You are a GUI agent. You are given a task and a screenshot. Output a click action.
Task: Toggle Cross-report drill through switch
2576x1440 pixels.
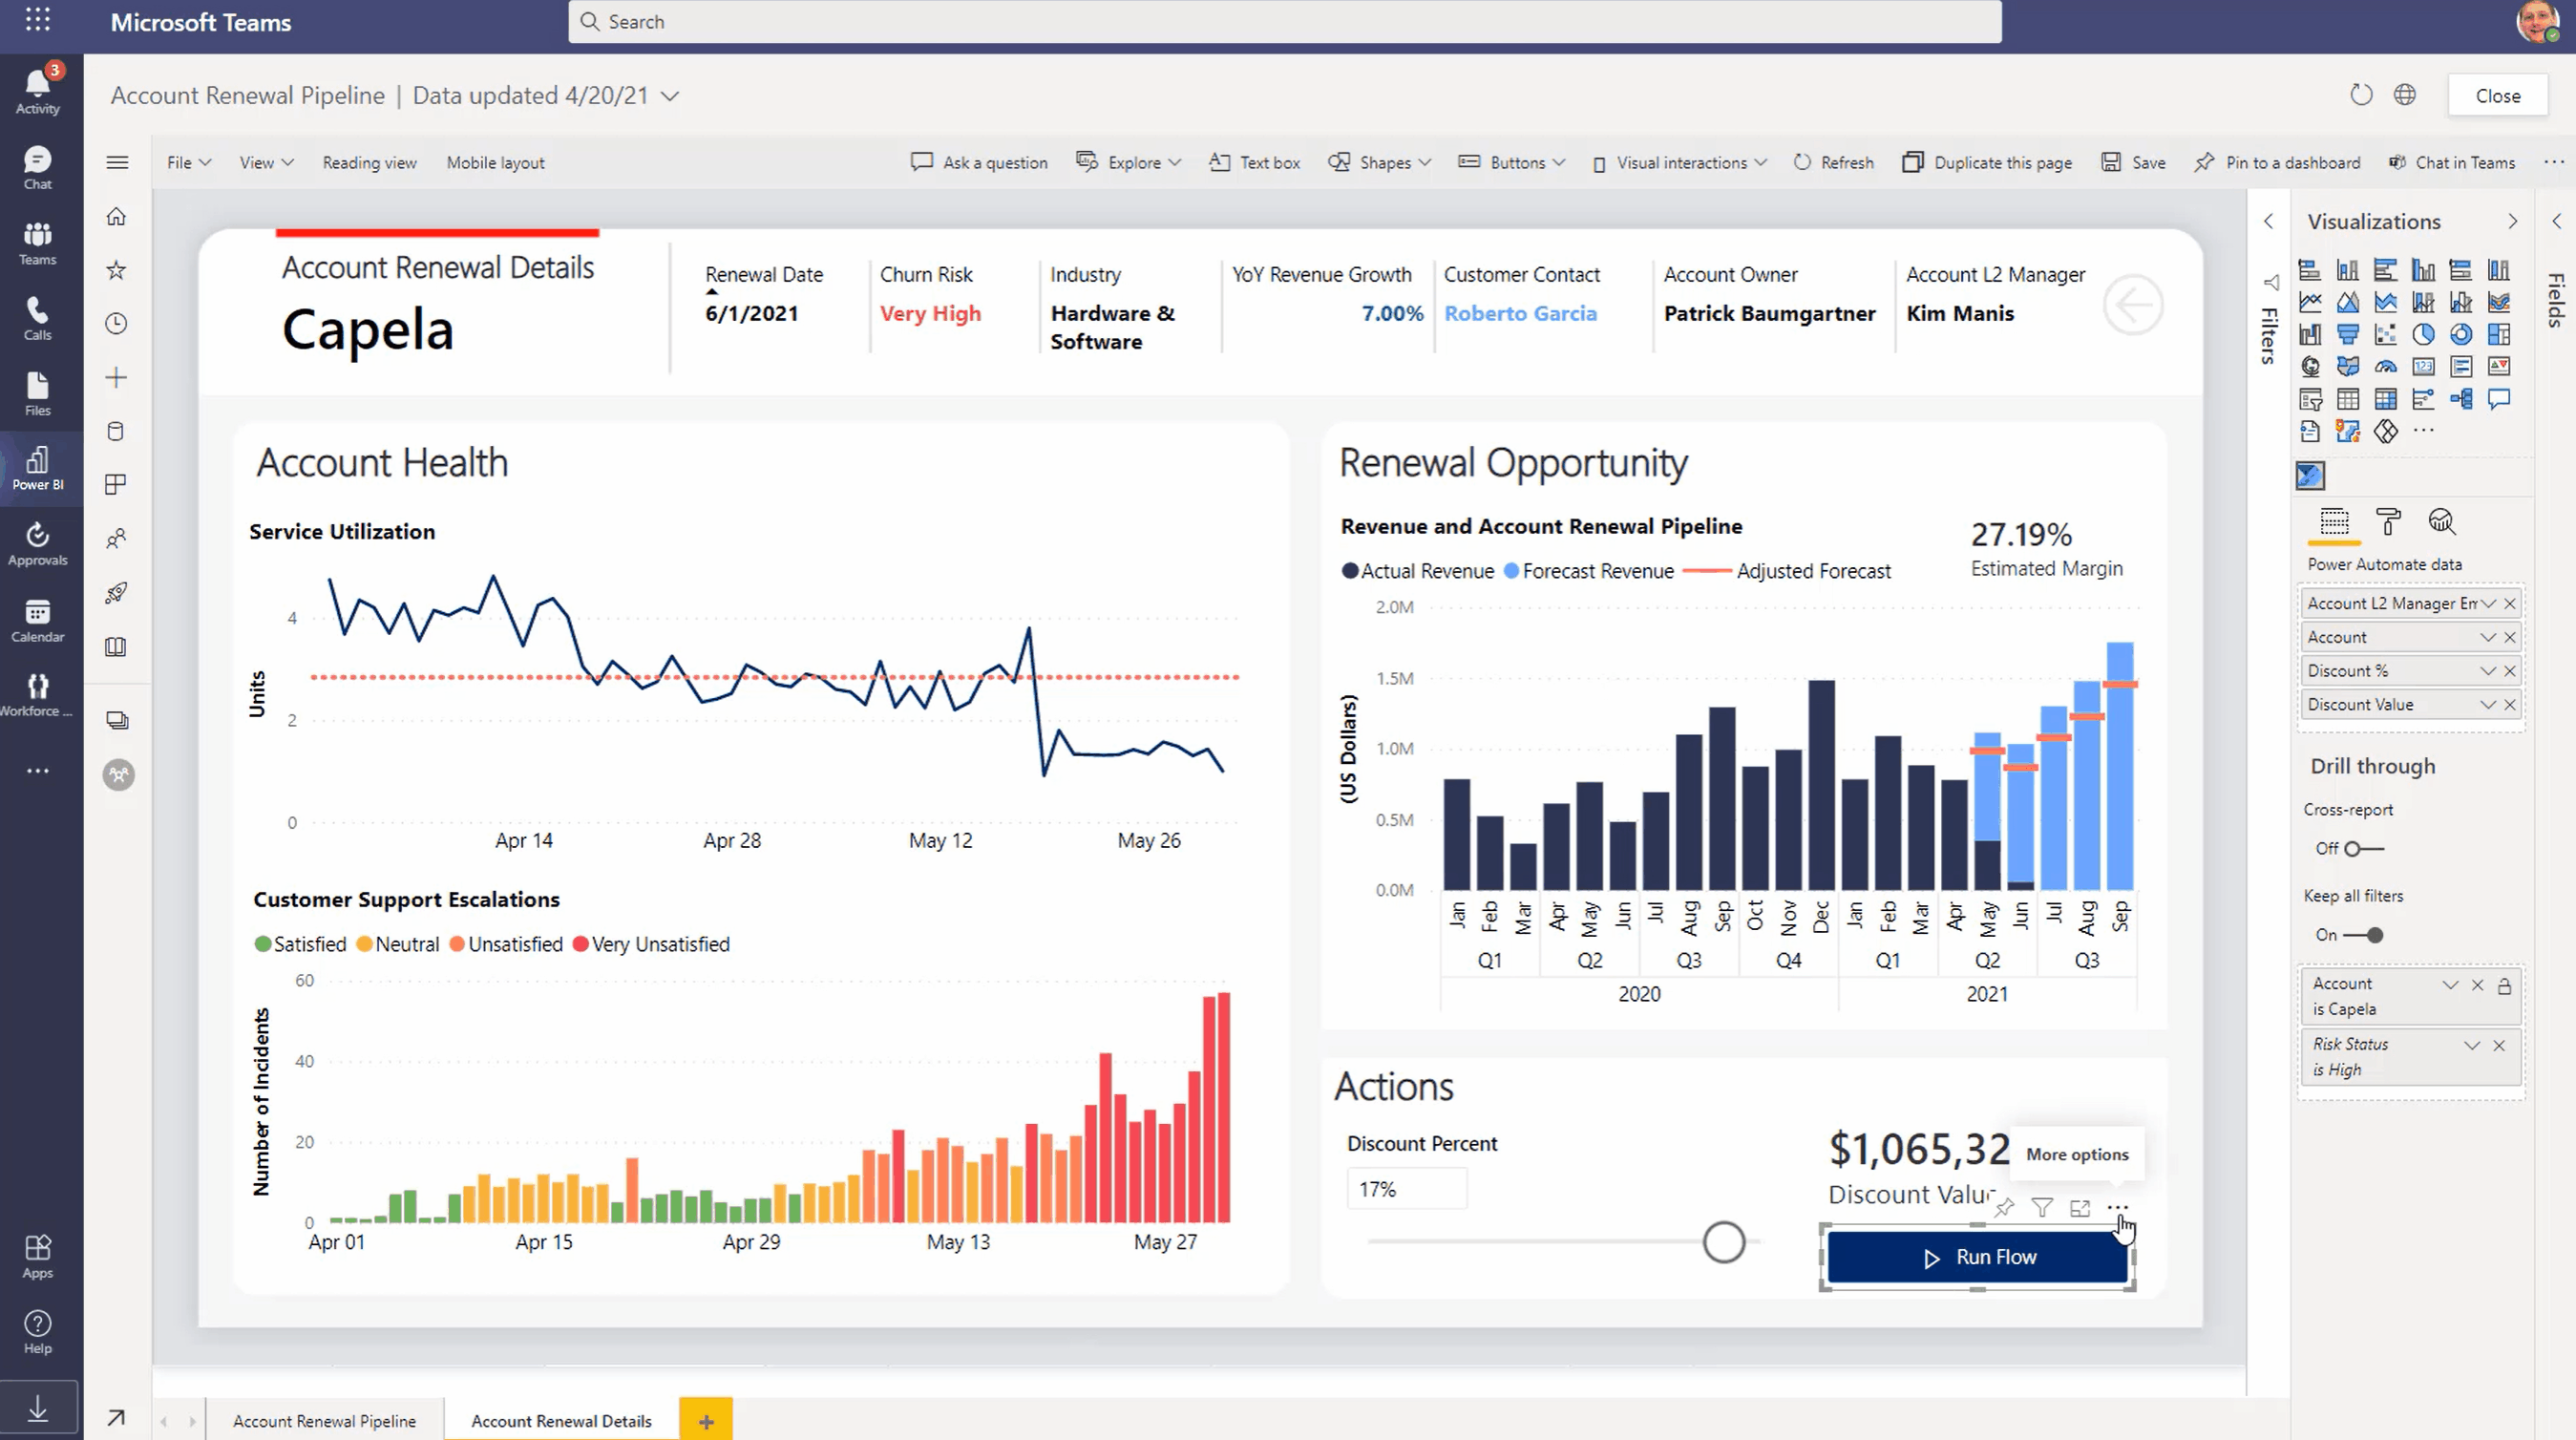[x=2364, y=849]
